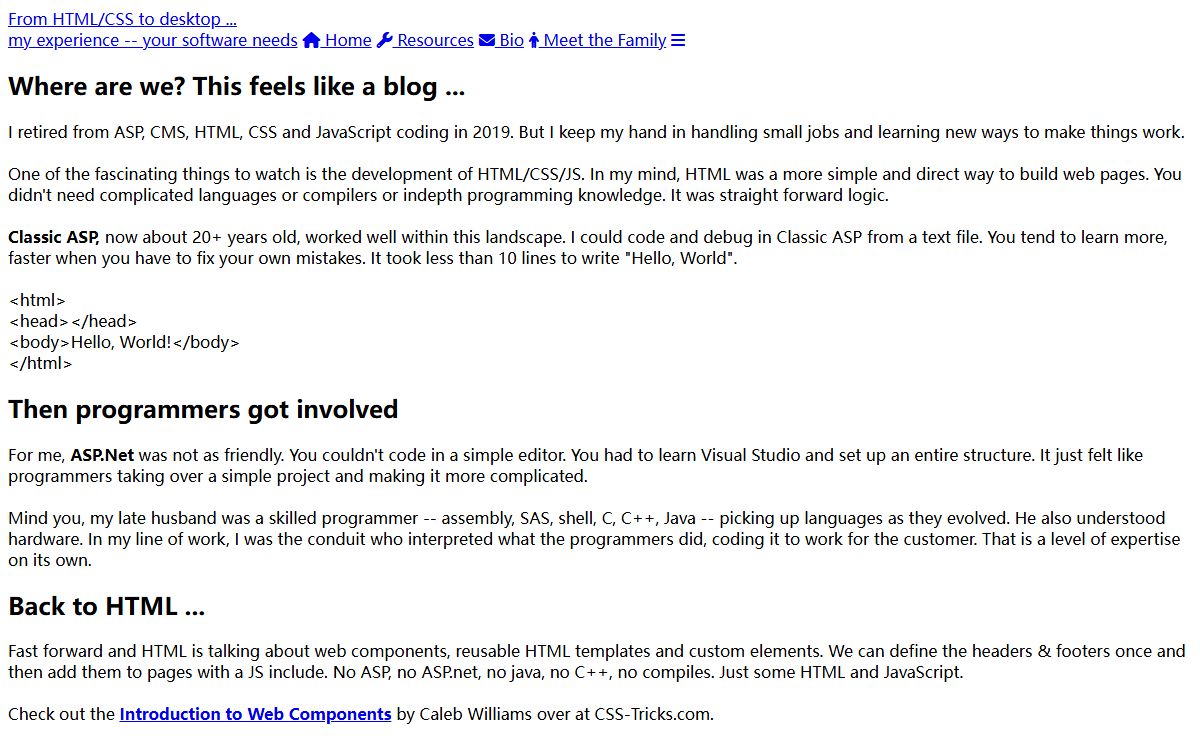
Task: Open the Resources navigation link
Action: (x=435, y=40)
